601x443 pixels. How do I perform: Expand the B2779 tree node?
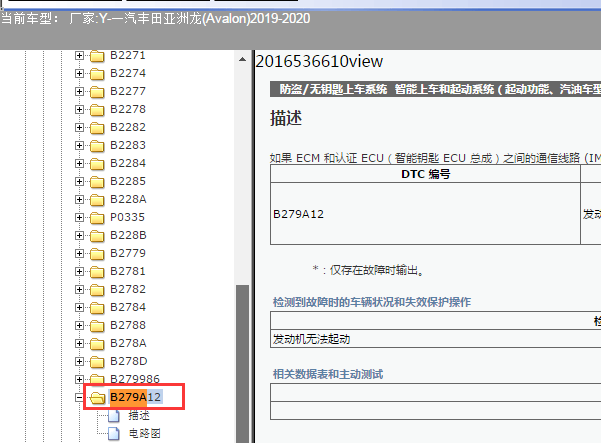79,254
